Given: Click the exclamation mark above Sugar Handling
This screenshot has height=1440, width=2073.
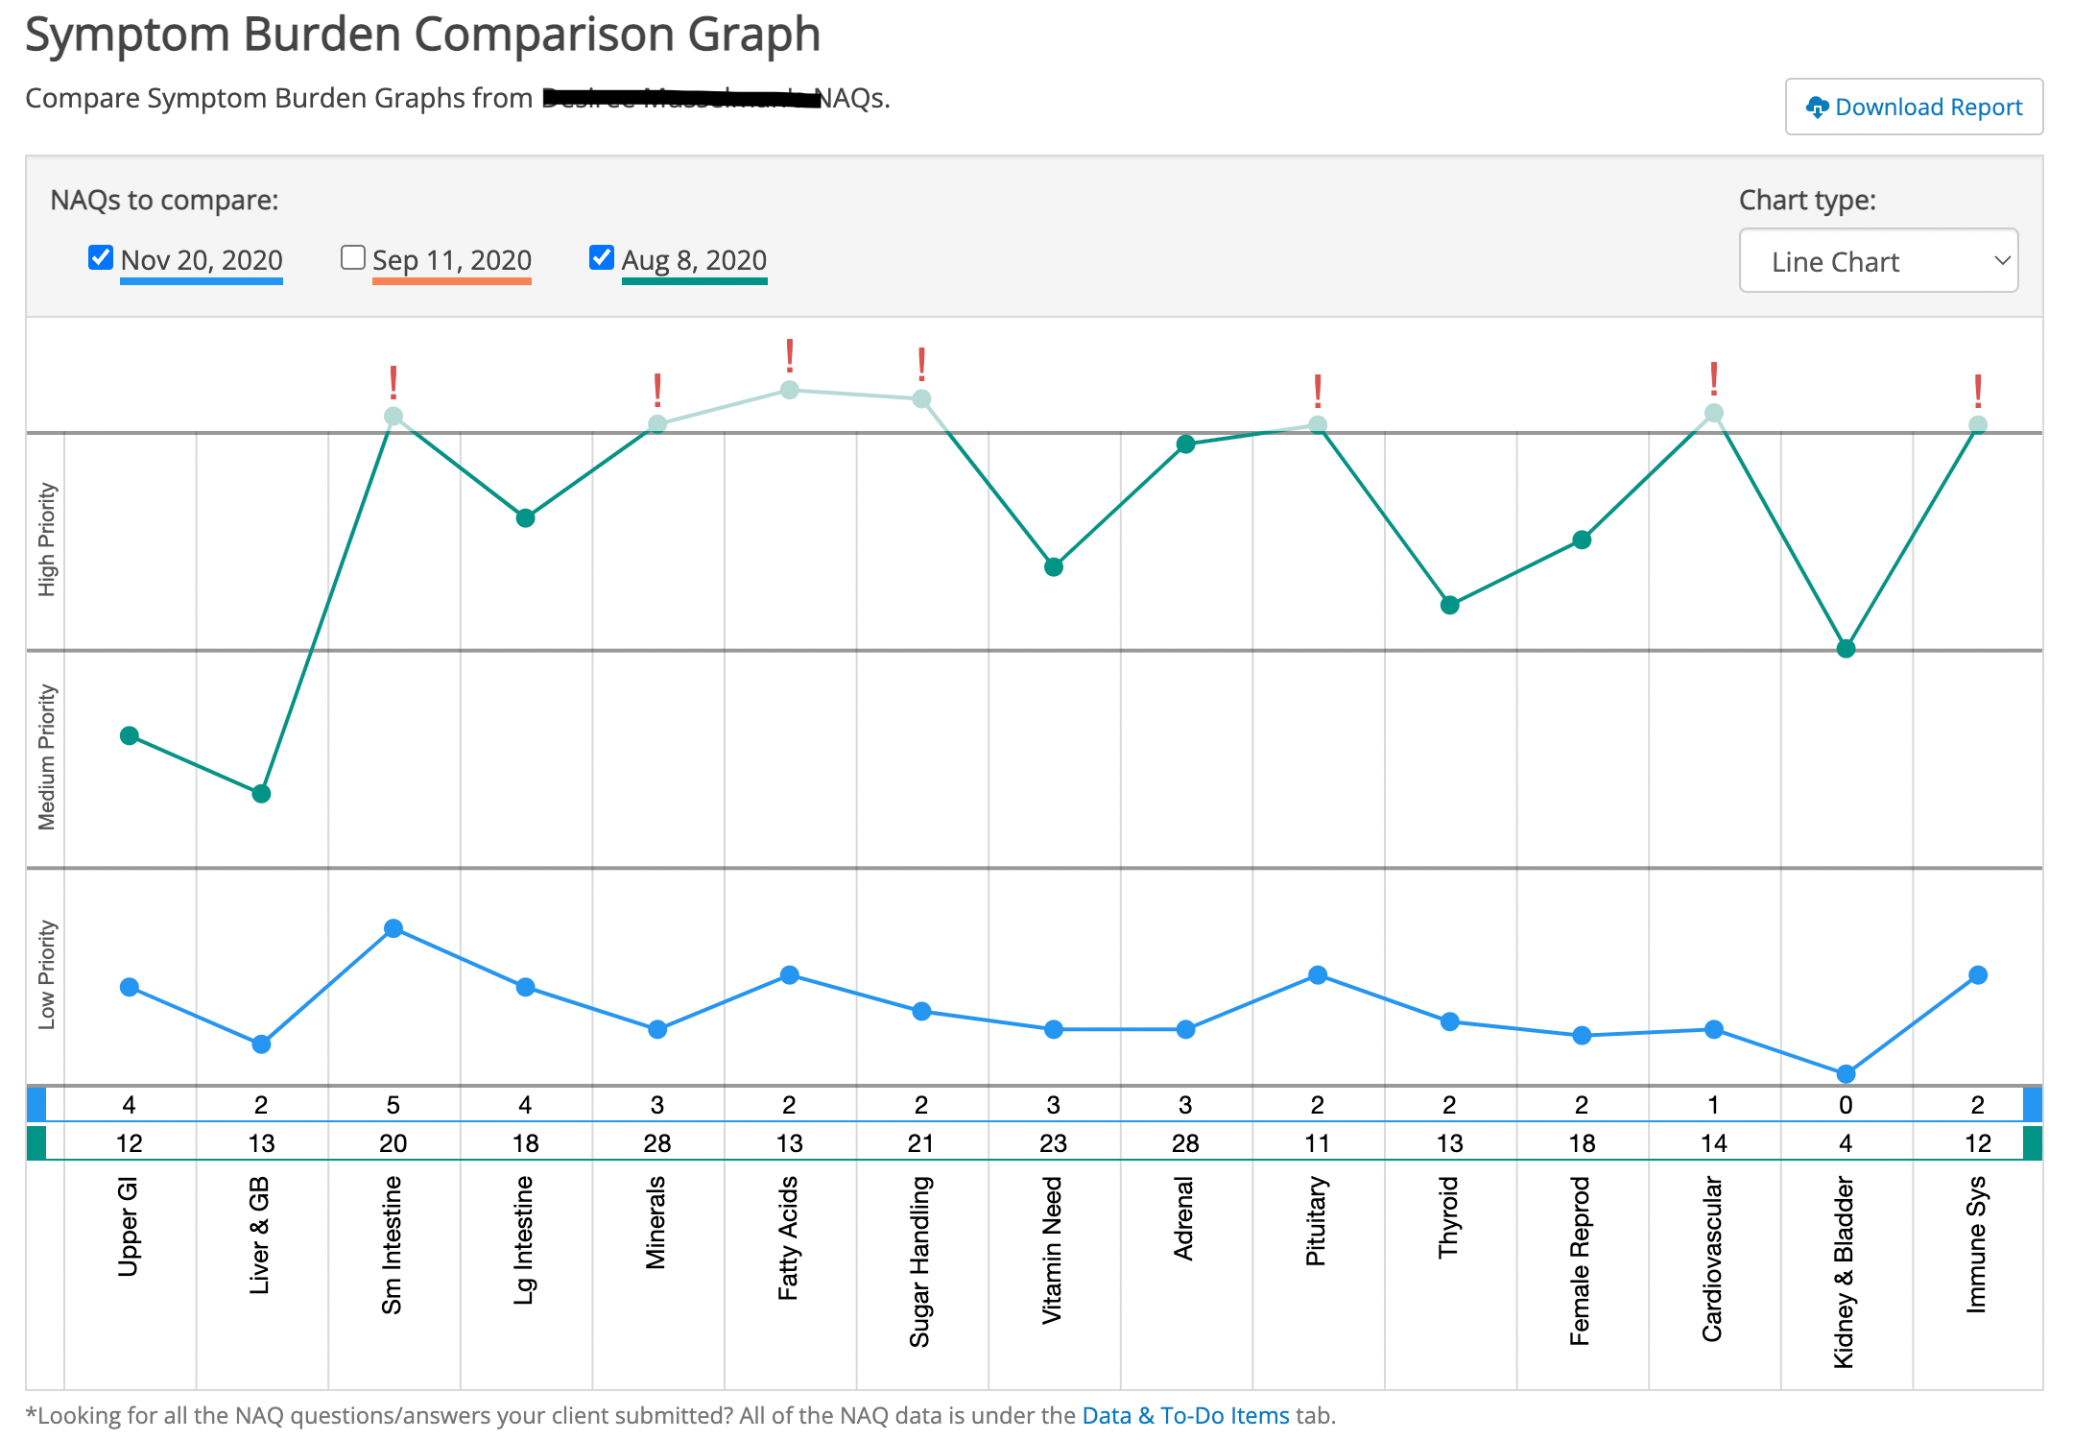Looking at the screenshot, I should 921,364.
